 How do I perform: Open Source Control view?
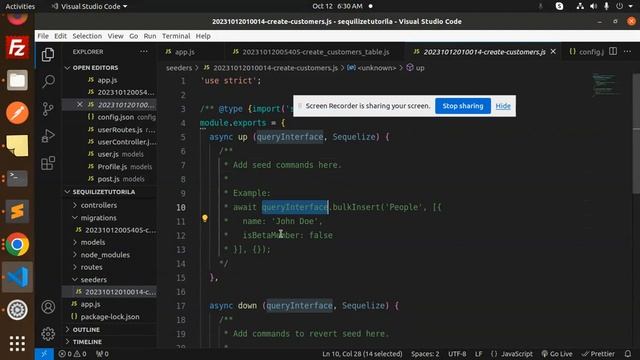click(48, 109)
